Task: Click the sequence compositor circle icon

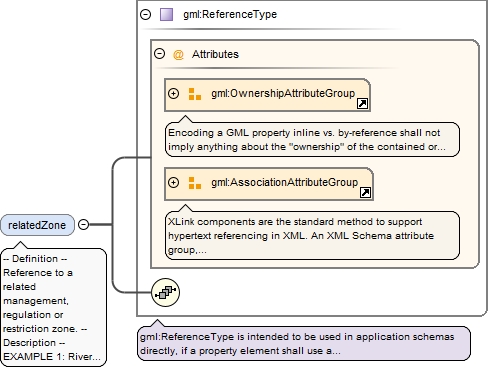Action: coord(165,292)
